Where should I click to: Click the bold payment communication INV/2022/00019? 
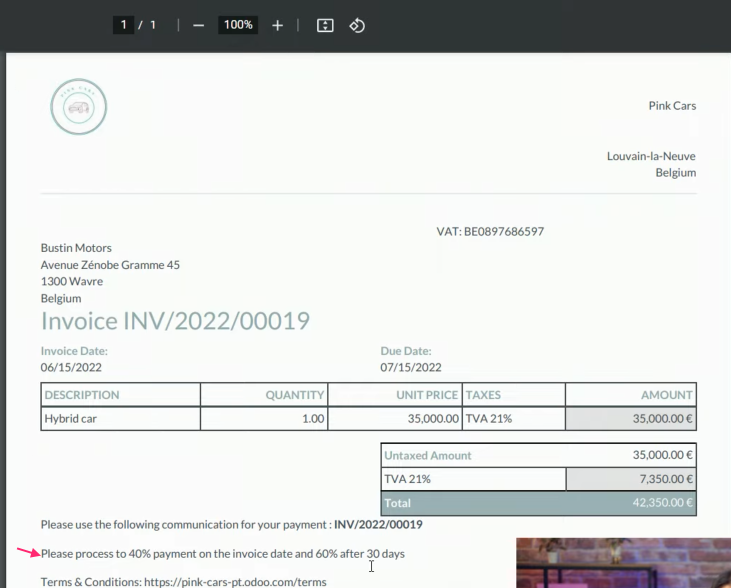point(378,525)
